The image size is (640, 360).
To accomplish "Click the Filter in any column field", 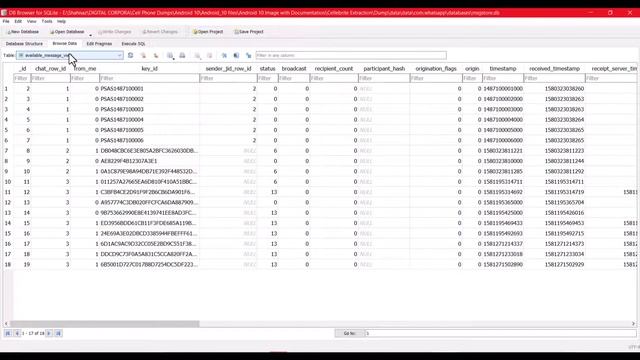I will [351, 56].
